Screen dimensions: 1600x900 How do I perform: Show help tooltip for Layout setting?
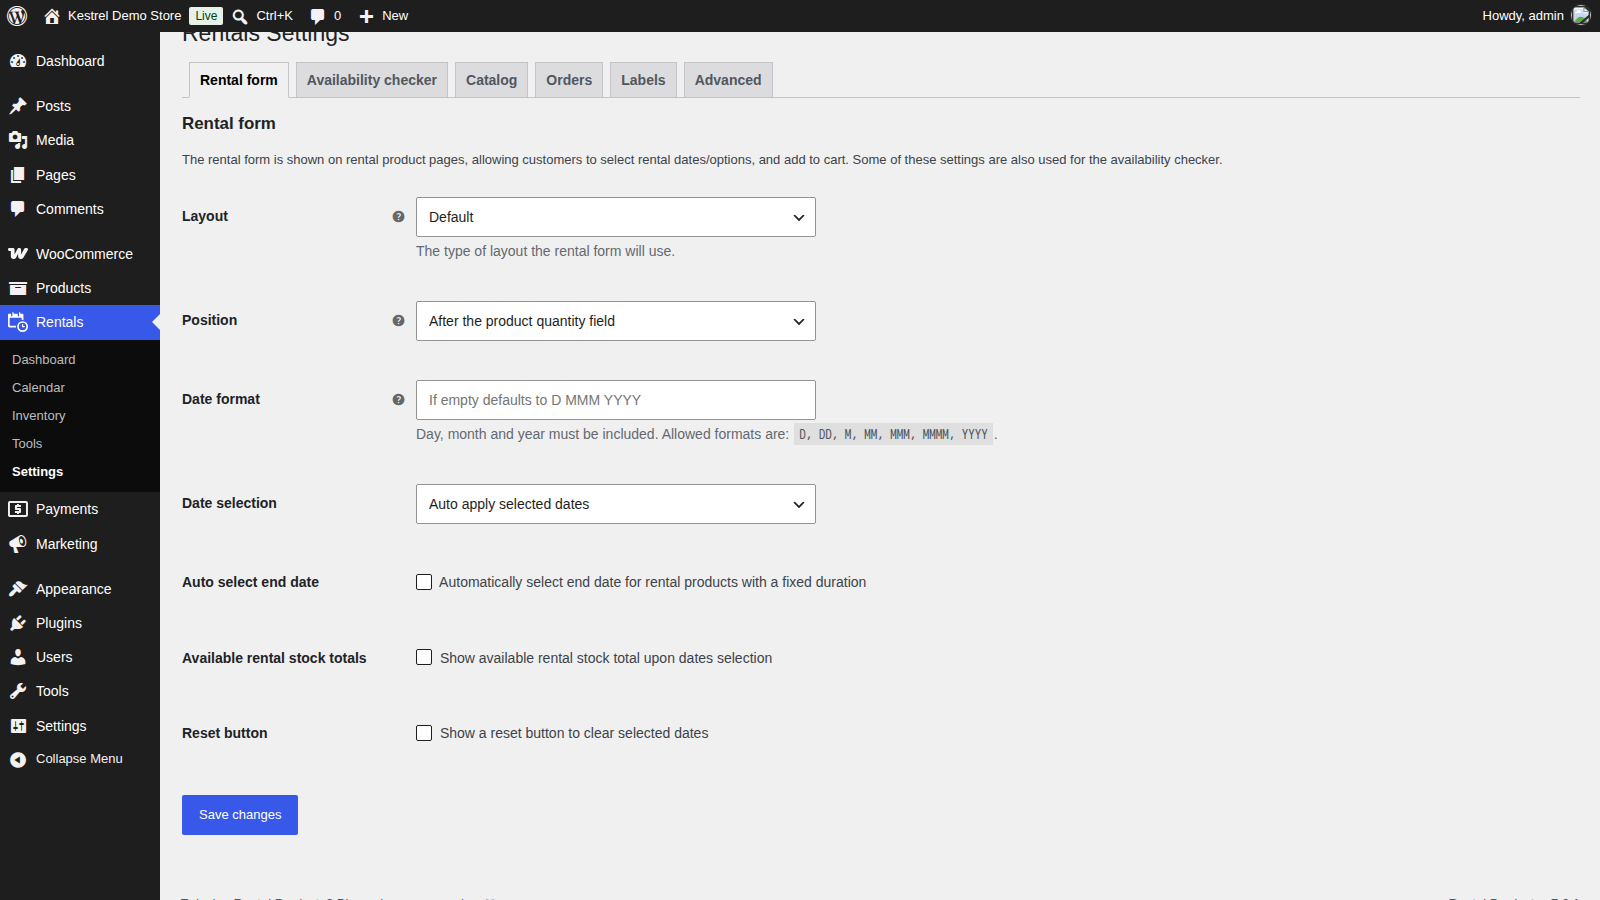(x=398, y=217)
